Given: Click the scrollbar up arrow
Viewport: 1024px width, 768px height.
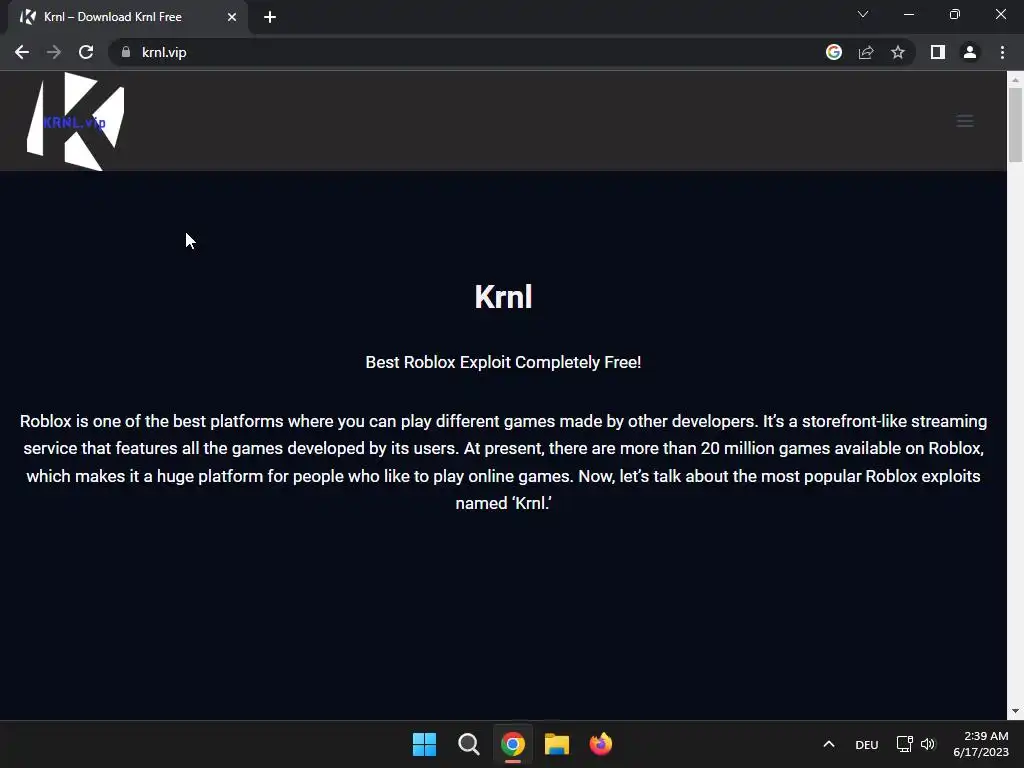Looking at the screenshot, I should (x=1016, y=80).
